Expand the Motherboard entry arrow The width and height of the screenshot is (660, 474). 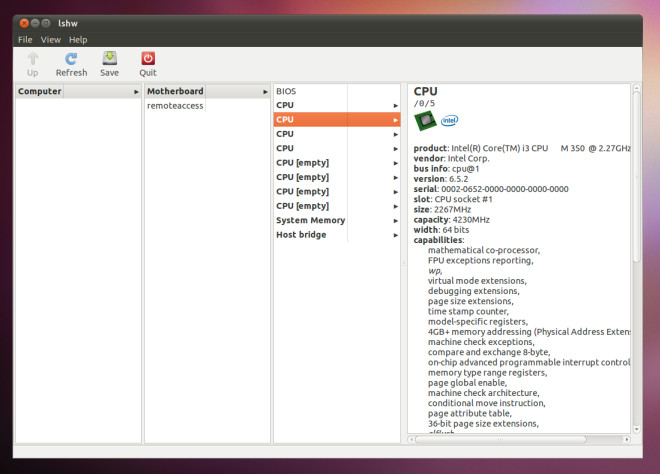(265, 92)
